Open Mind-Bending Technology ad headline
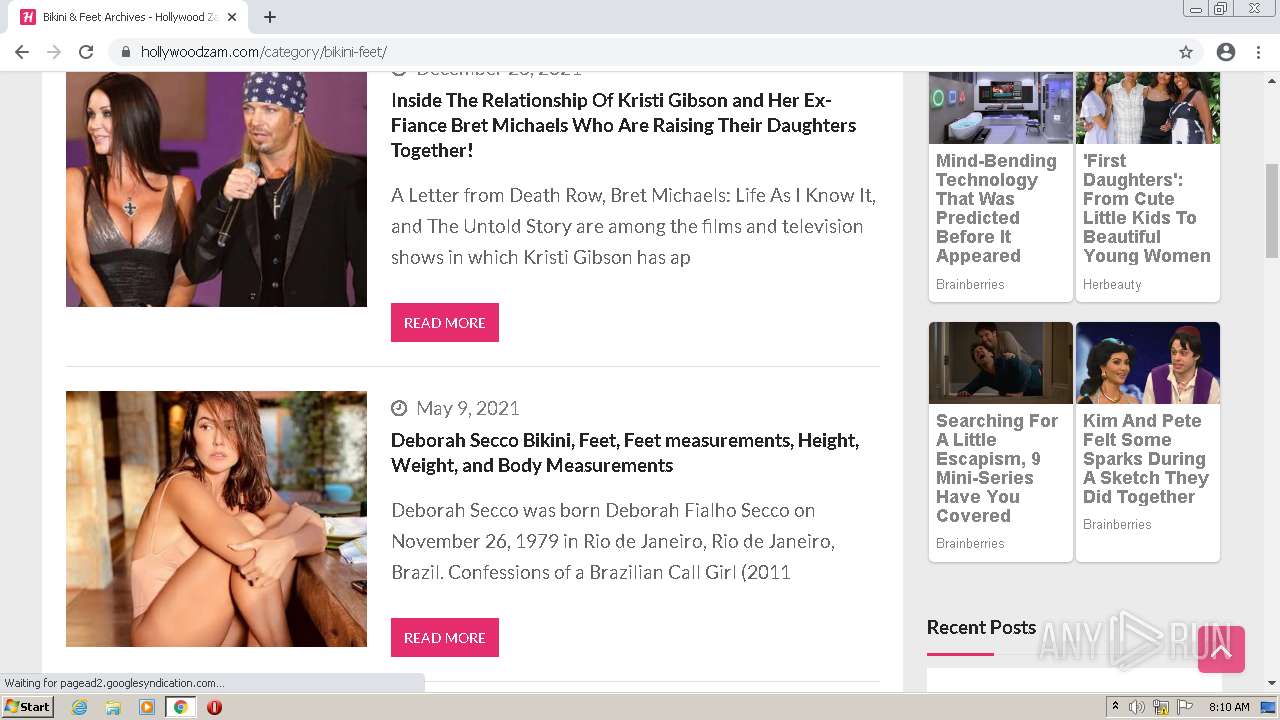 click(x=996, y=208)
